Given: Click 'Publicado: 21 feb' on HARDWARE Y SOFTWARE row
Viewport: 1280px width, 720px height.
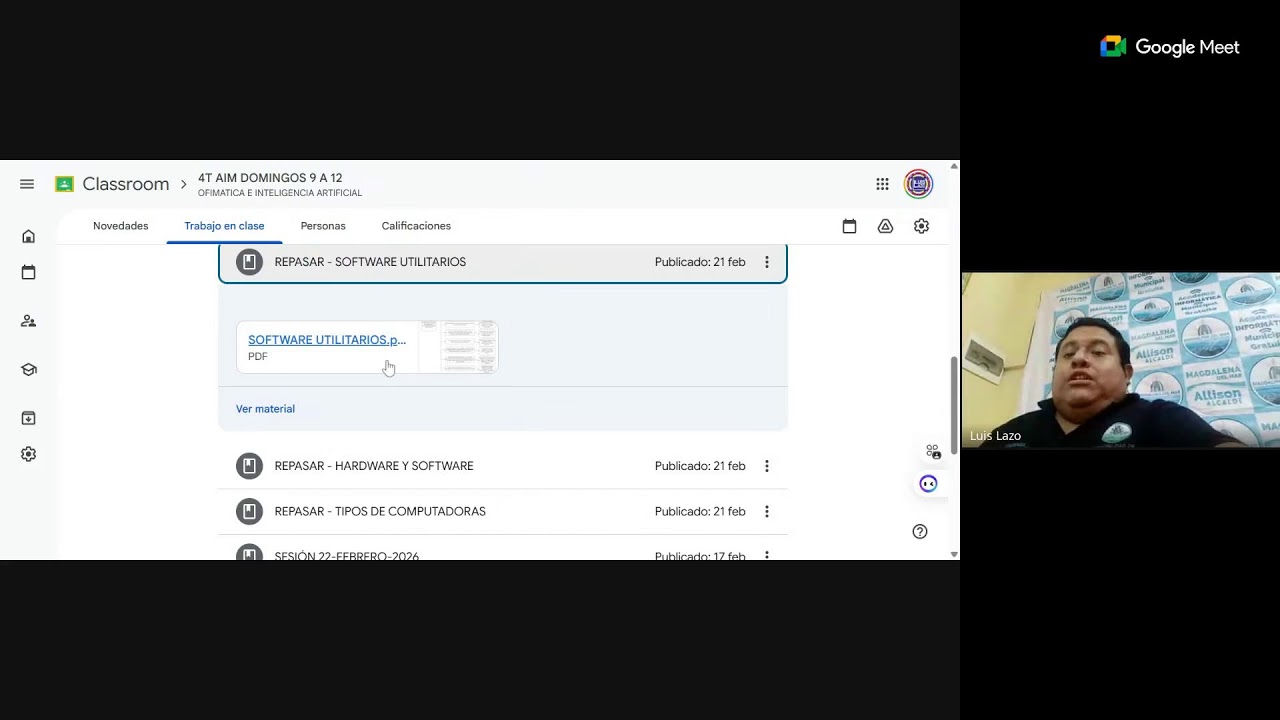Looking at the screenshot, I should 700,466.
